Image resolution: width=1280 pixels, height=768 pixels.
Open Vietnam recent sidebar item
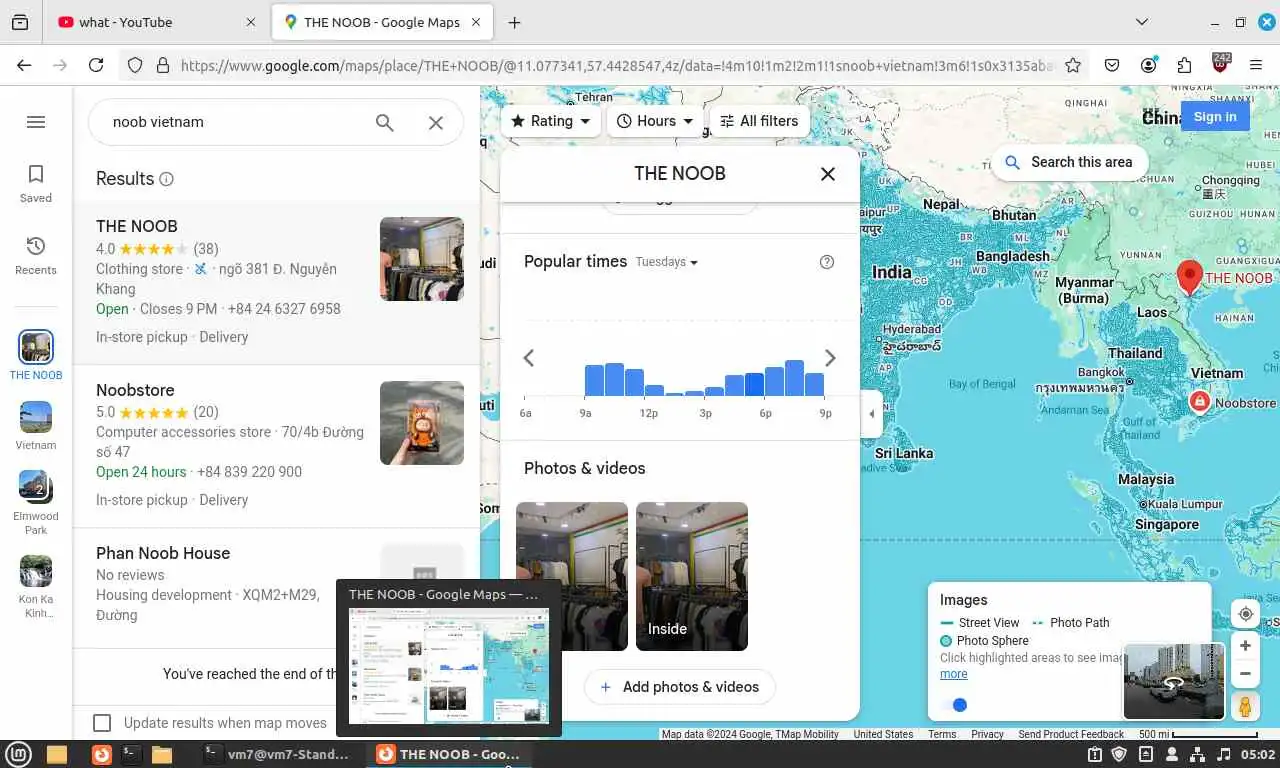36,426
